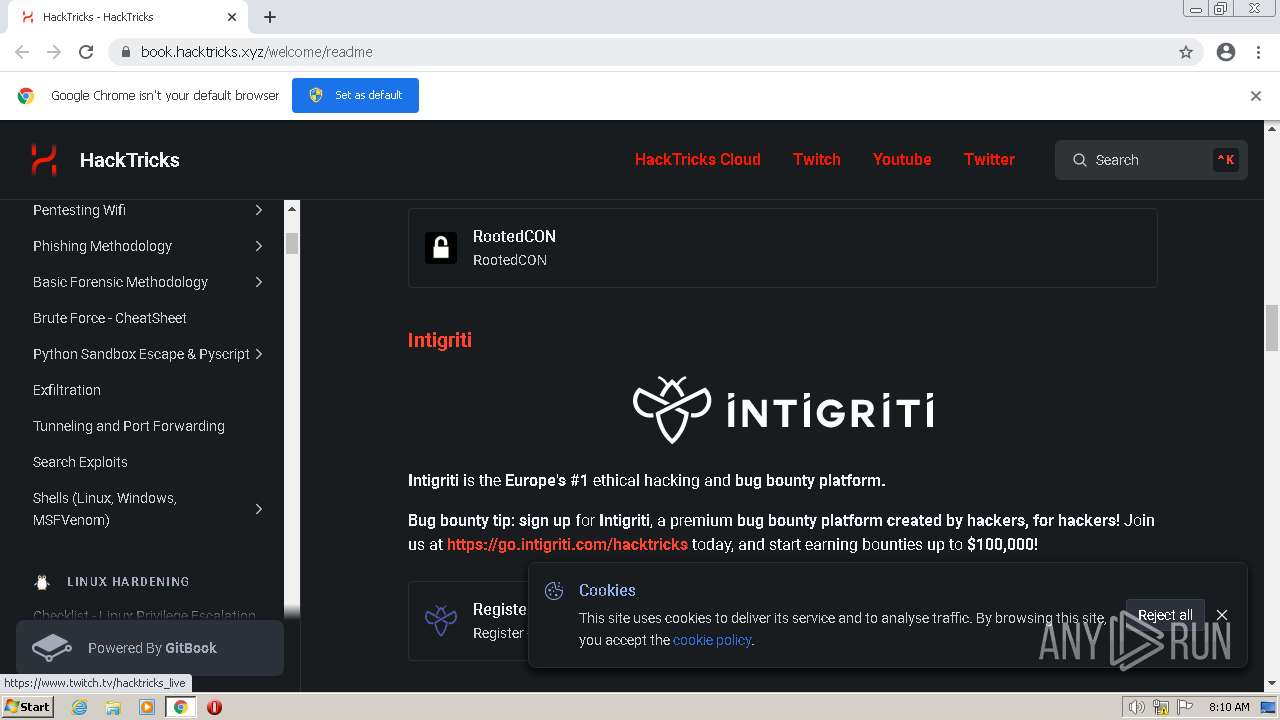Open Twitch nav link
Image resolution: width=1280 pixels, height=720 pixels.
click(817, 159)
